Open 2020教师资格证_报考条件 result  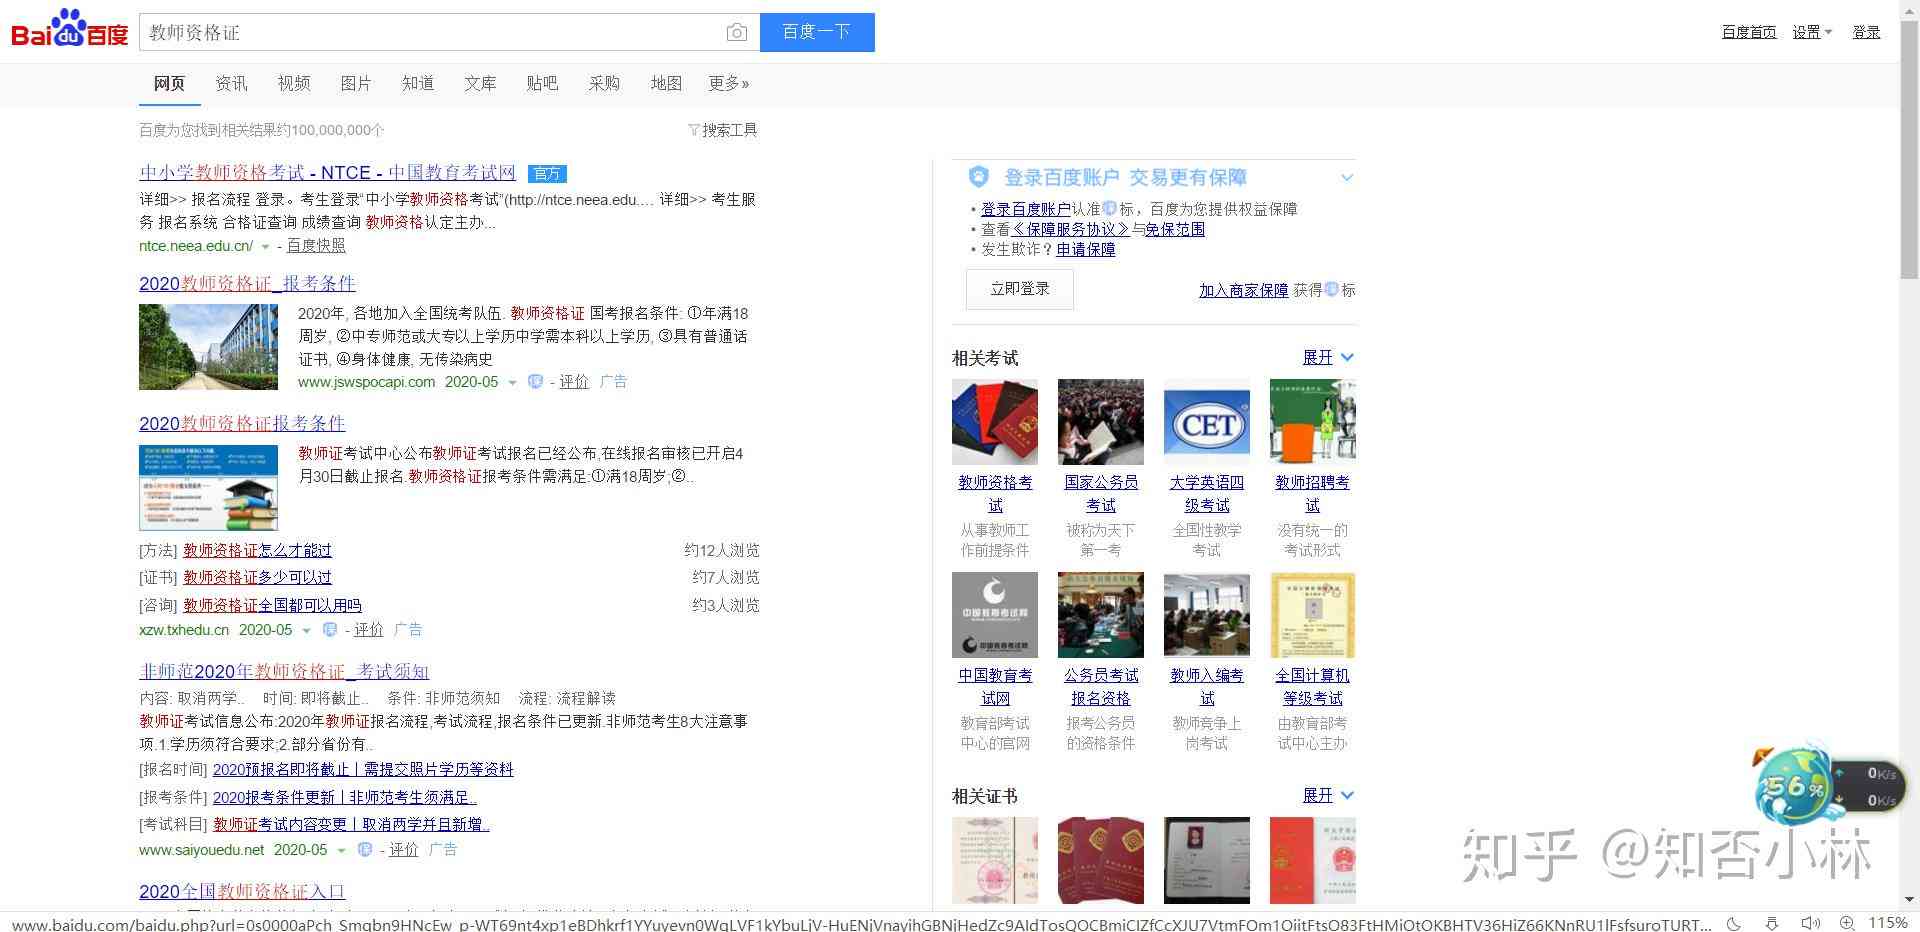pyautogui.click(x=247, y=284)
